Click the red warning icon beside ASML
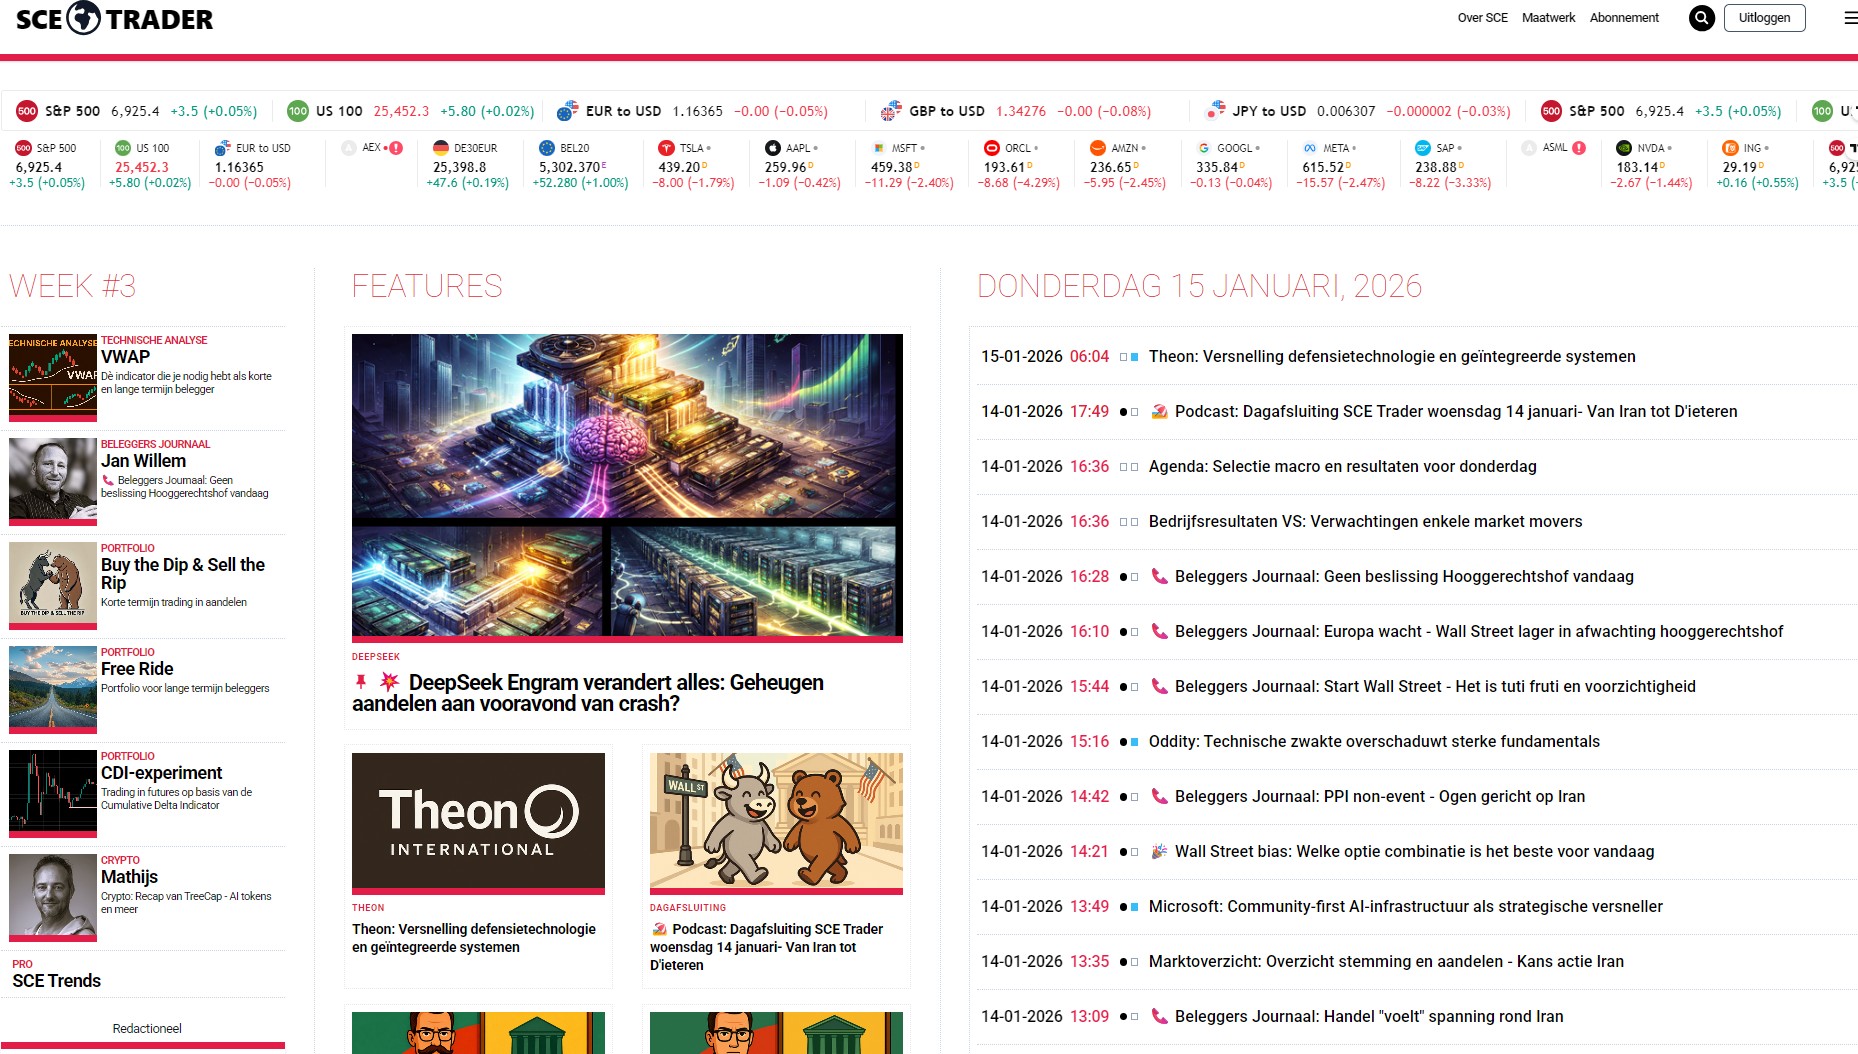The height and width of the screenshot is (1054, 1858). pyautogui.click(x=1579, y=148)
